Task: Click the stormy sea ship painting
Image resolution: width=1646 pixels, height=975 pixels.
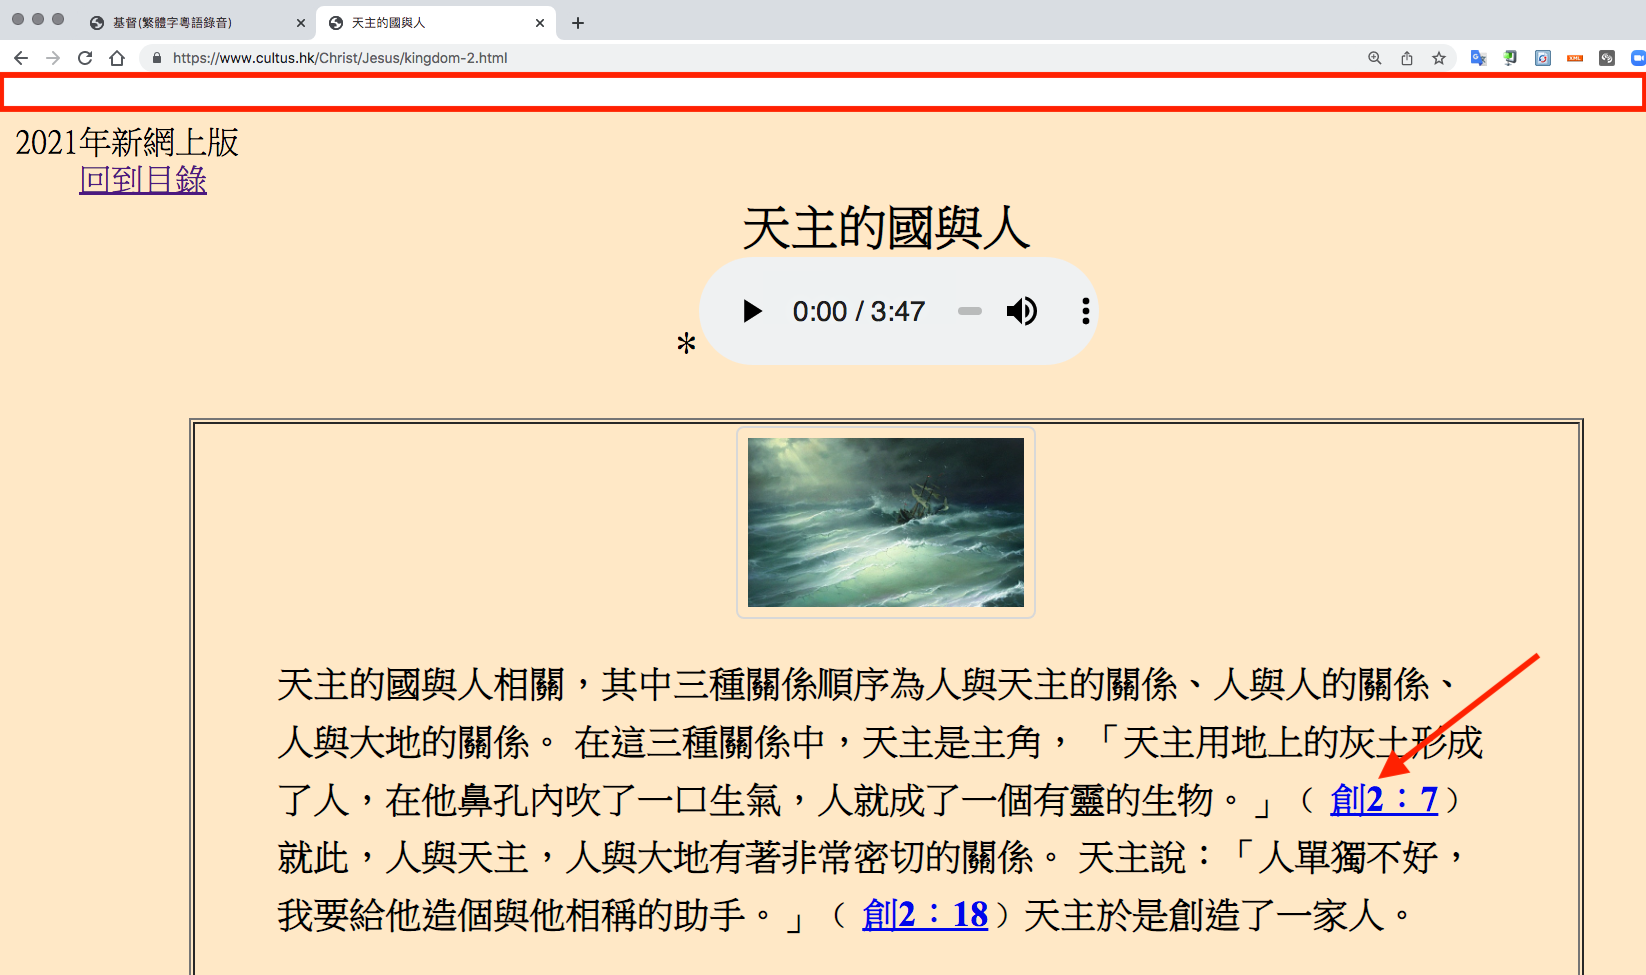Action: click(x=884, y=522)
